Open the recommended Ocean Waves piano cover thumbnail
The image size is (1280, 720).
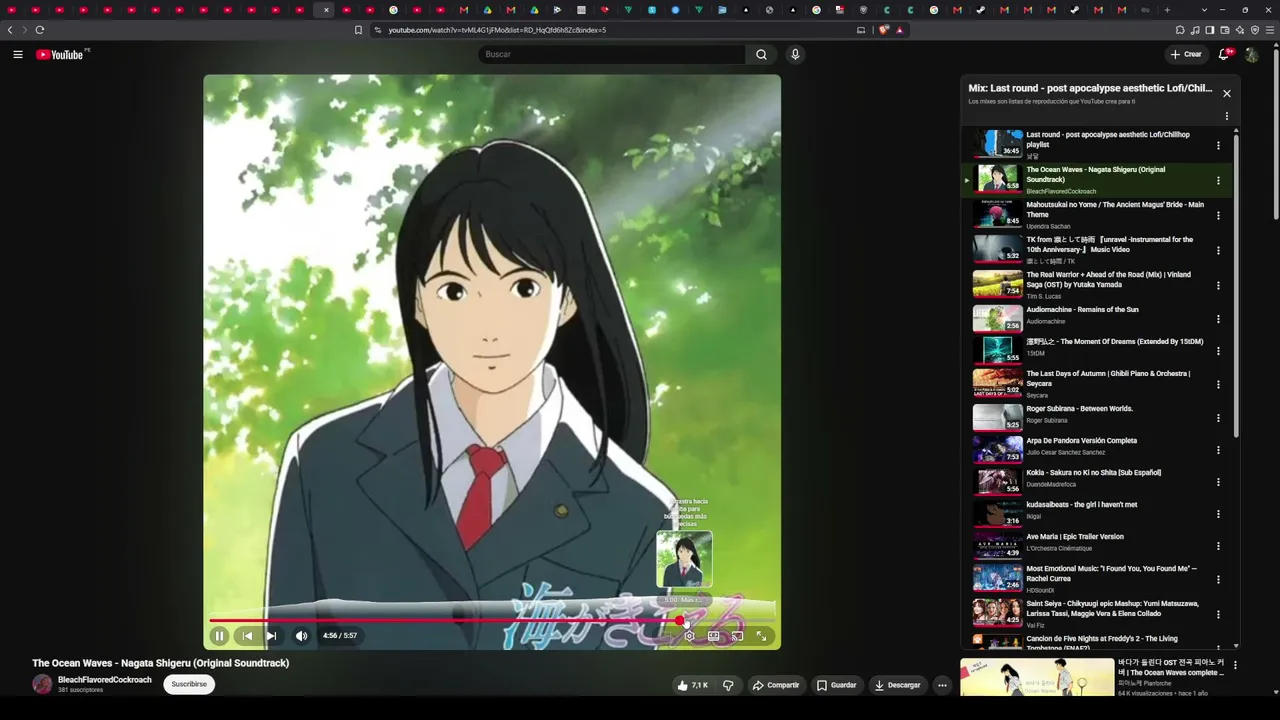point(1037,677)
